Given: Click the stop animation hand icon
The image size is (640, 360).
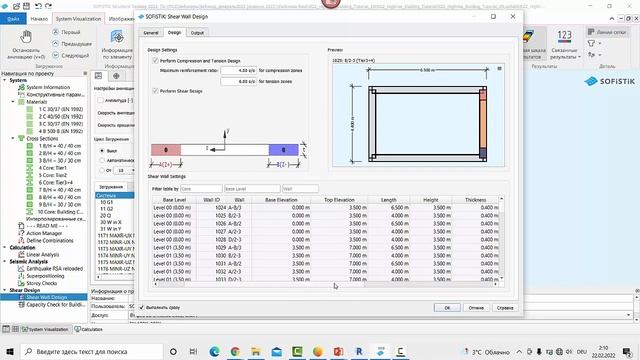Looking at the screenshot, I should pos(26,37).
